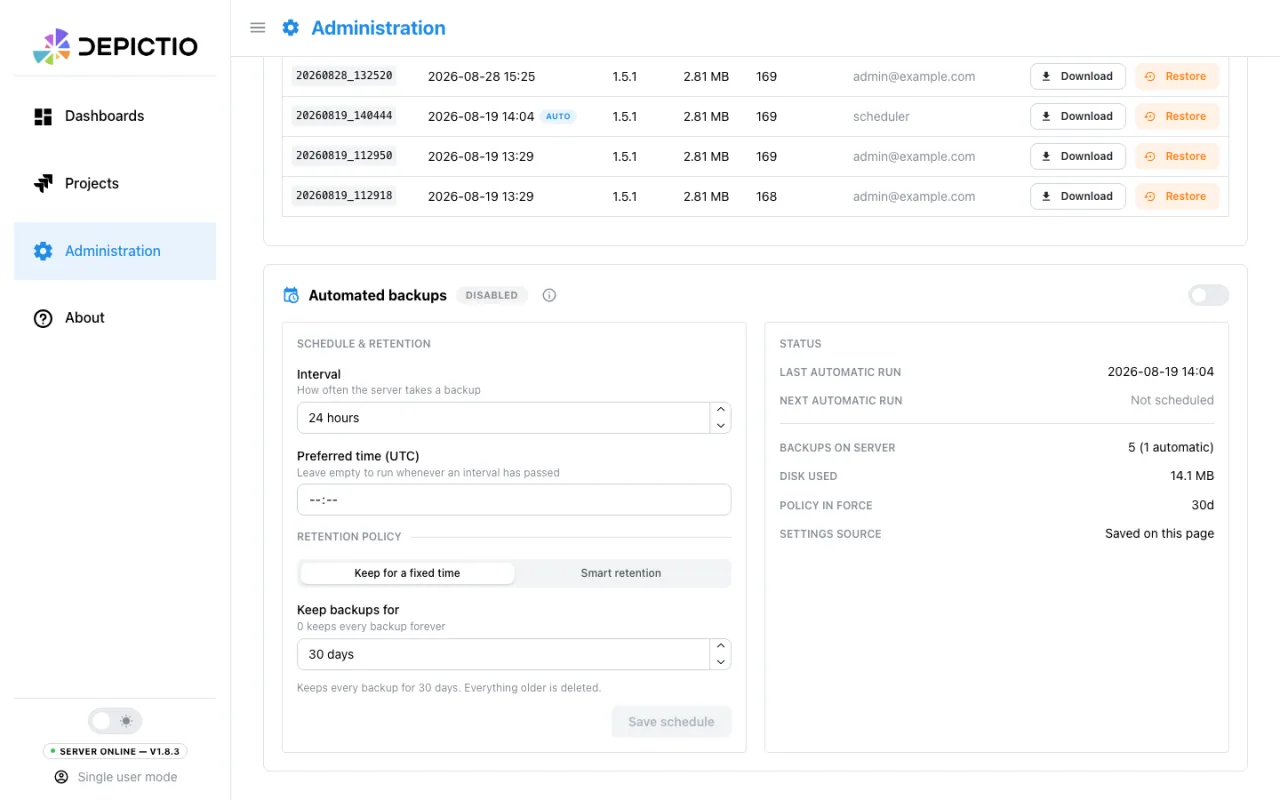Select Administration in the sidebar
The width and height of the screenshot is (1280, 800).
pos(115,251)
